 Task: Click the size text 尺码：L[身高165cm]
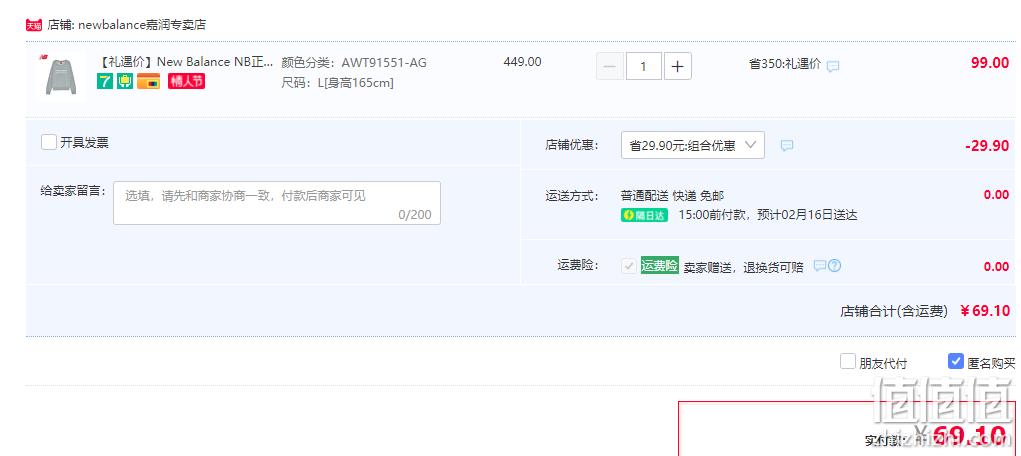tap(337, 83)
